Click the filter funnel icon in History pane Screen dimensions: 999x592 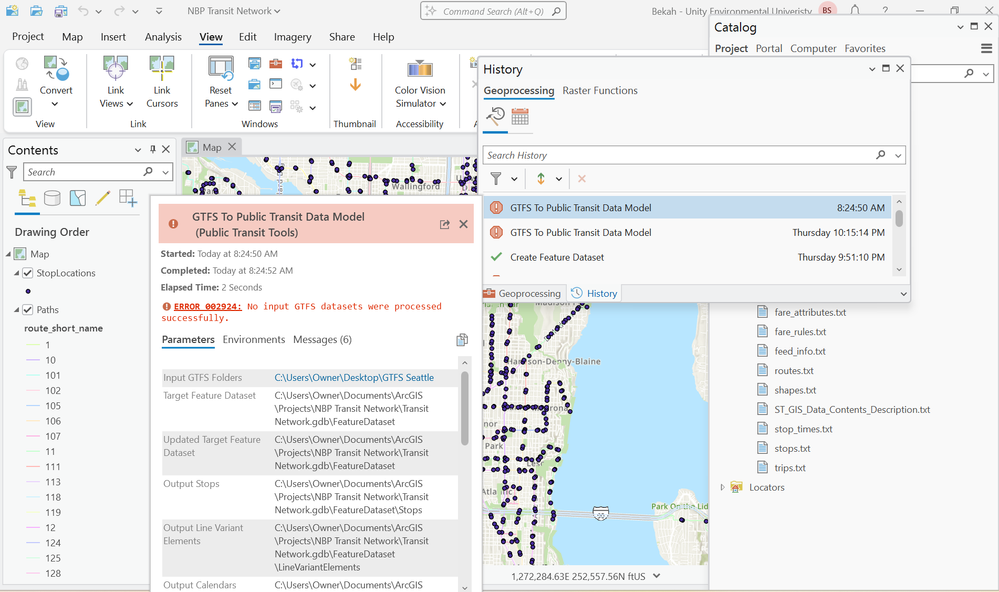point(496,179)
